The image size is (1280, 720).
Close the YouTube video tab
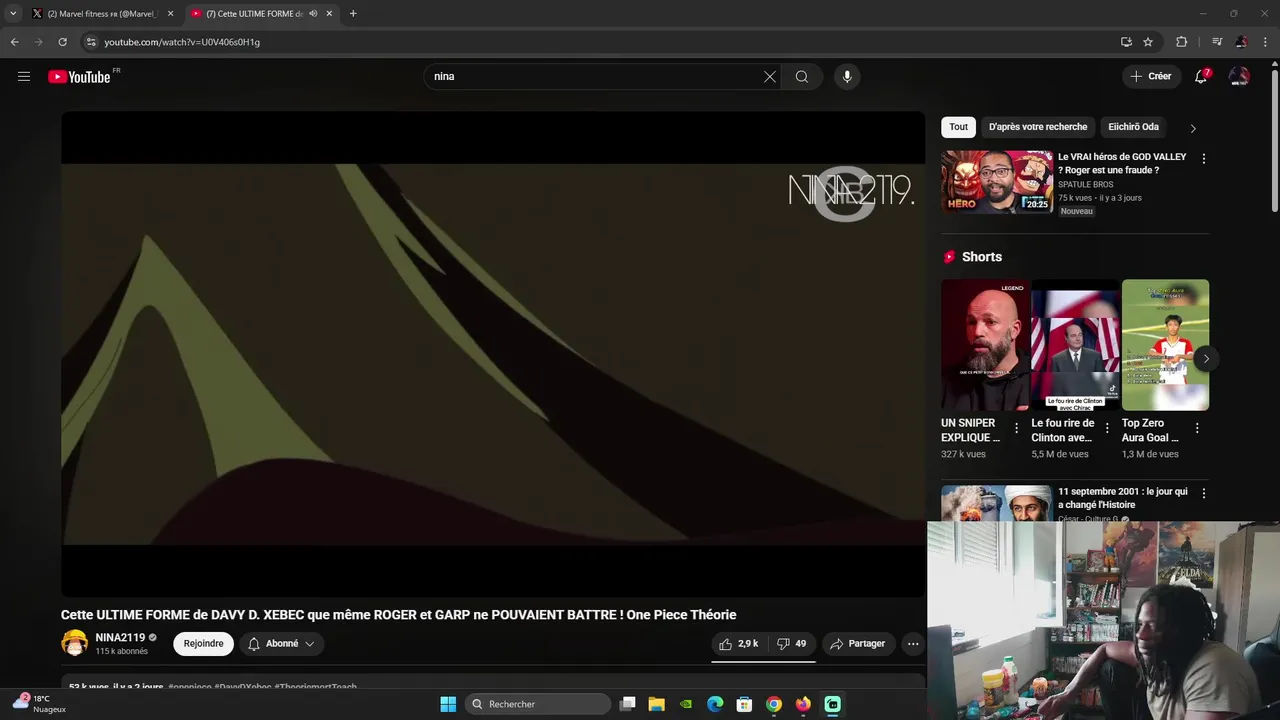pos(329,14)
